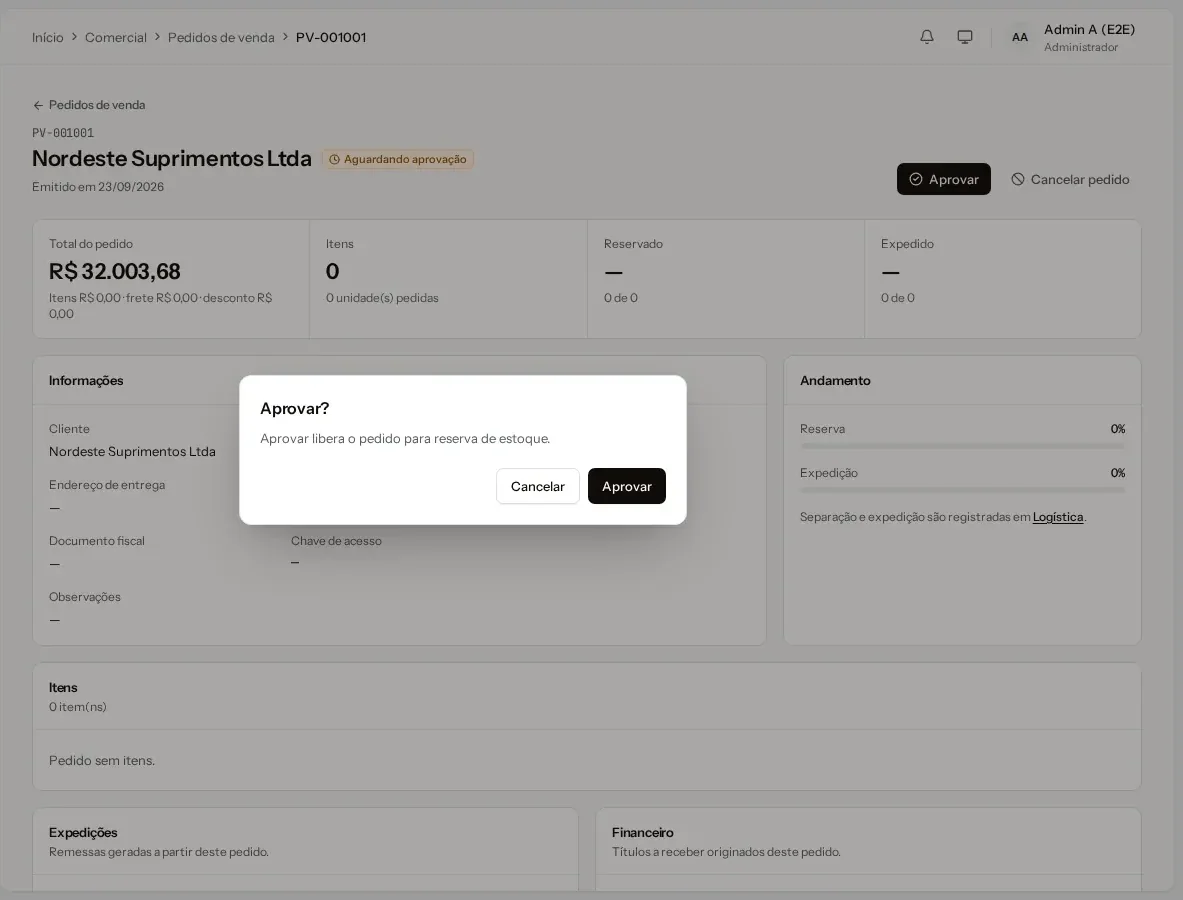Screen dimensions: 1183x900
Task: Click the Aguardando aprovação status badge
Action: 398,159
